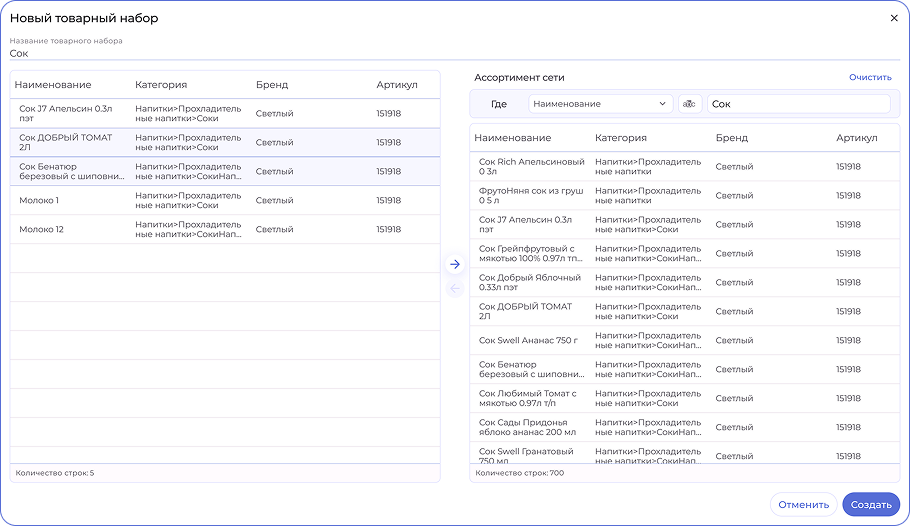Click the text match mode icon in filter
This screenshot has height=526, width=910.
[x=690, y=104]
